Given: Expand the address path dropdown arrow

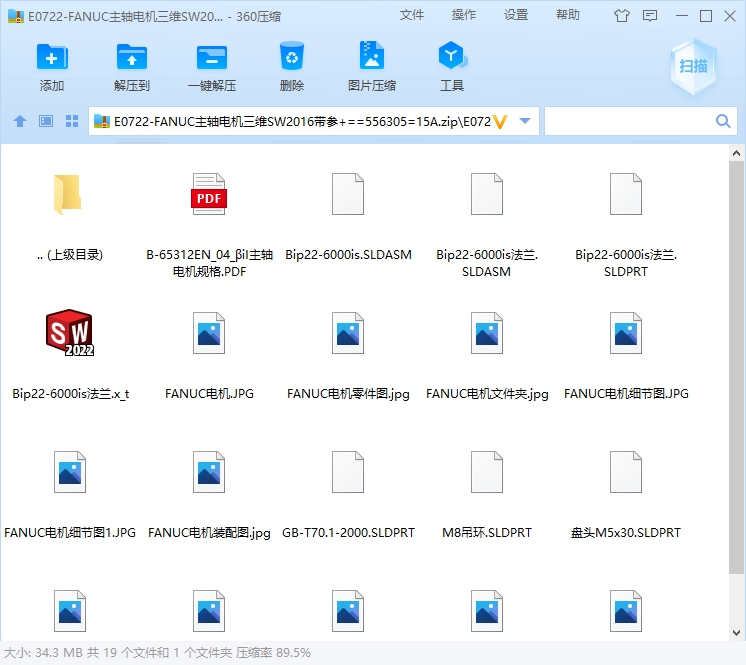Looking at the screenshot, I should [x=525, y=121].
